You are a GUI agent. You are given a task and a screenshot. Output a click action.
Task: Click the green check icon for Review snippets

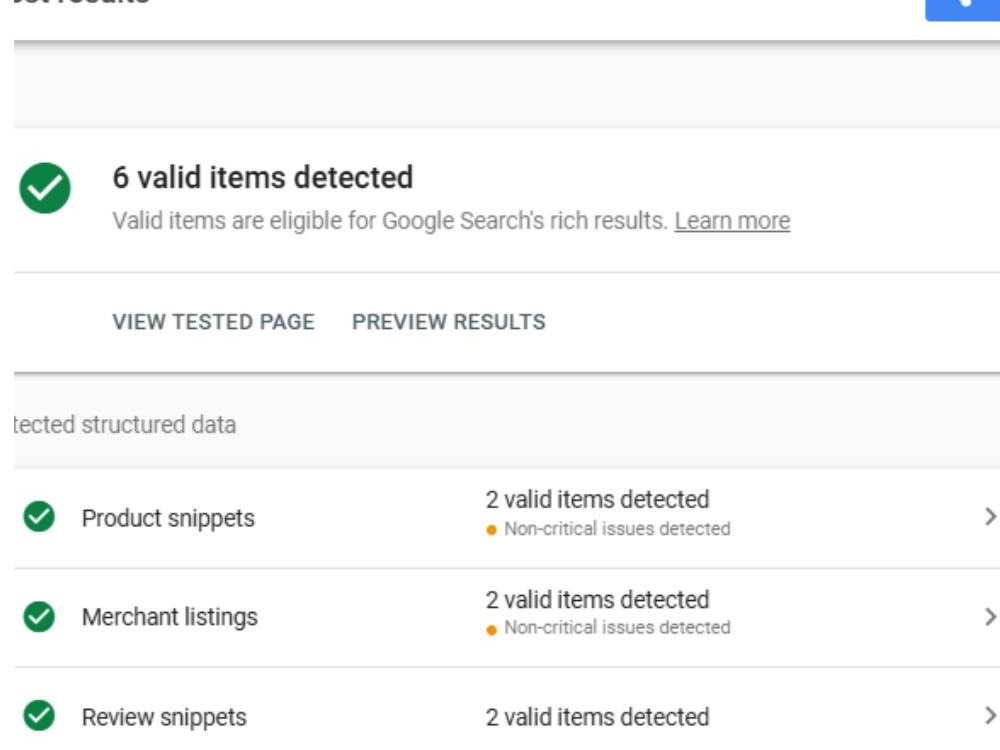pyautogui.click(x=39, y=716)
